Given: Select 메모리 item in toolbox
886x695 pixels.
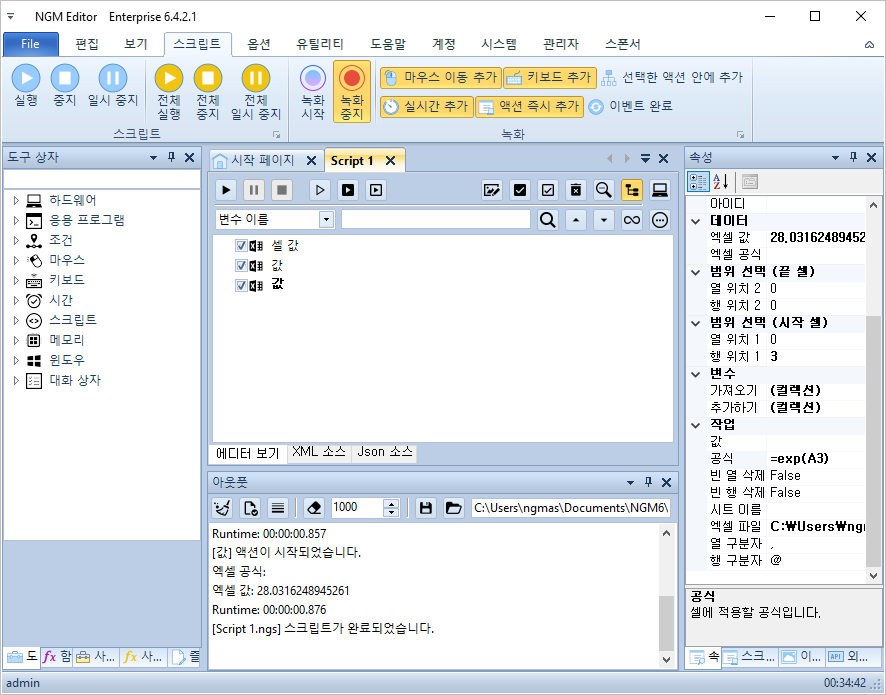Looking at the screenshot, I should tap(67, 340).
